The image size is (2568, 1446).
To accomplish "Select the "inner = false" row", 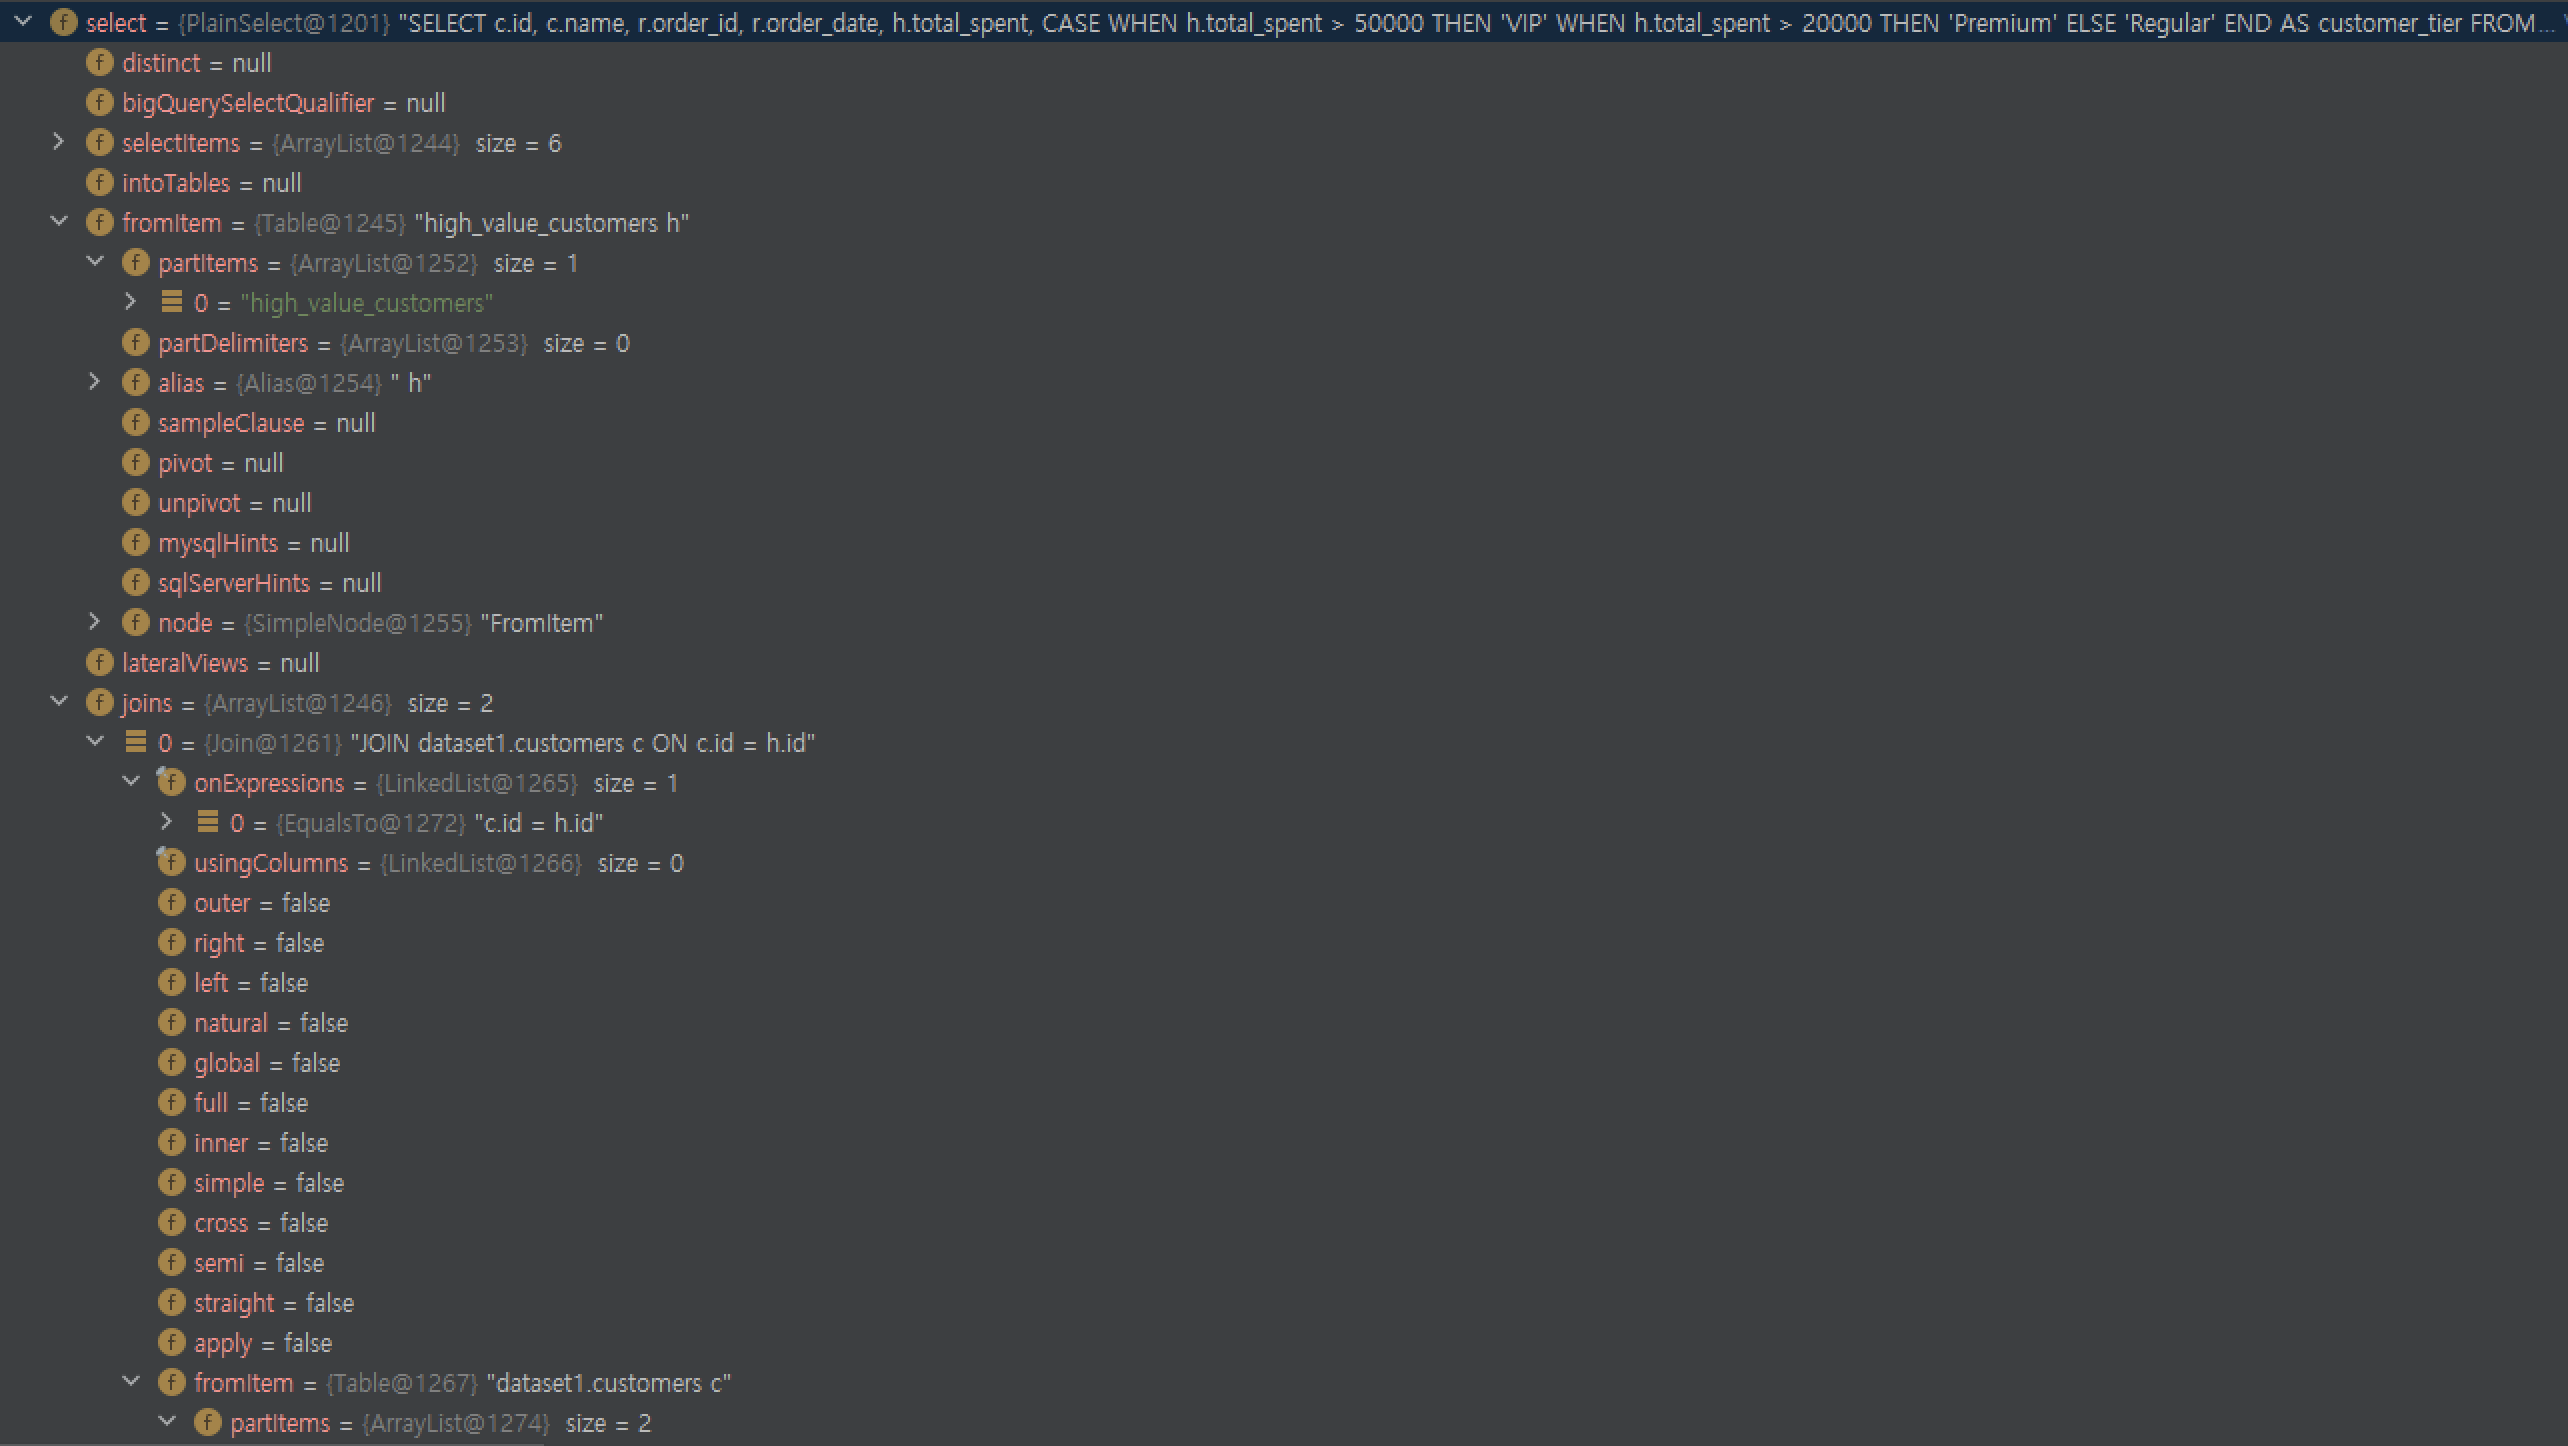I will pyautogui.click(x=1284, y=1143).
